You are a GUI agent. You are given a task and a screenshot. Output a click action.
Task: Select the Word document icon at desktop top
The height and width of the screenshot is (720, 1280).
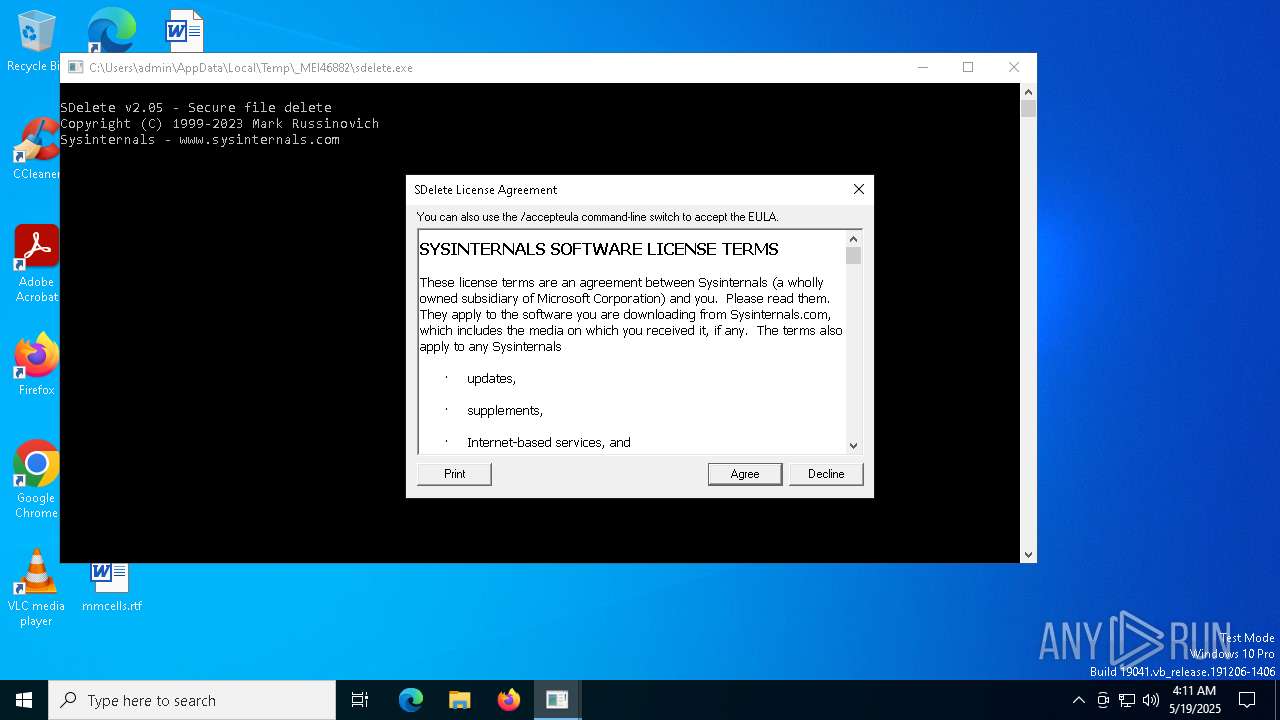point(185,30)
